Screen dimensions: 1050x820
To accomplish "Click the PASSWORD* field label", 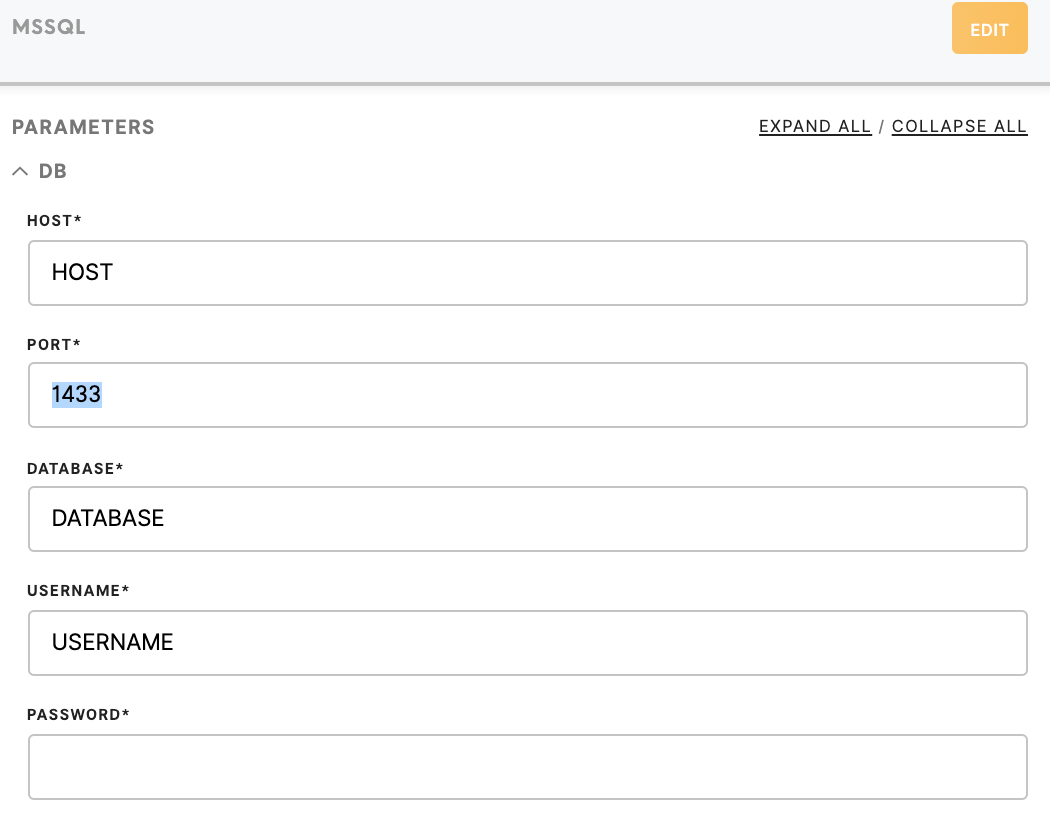I will click(78, 714).
